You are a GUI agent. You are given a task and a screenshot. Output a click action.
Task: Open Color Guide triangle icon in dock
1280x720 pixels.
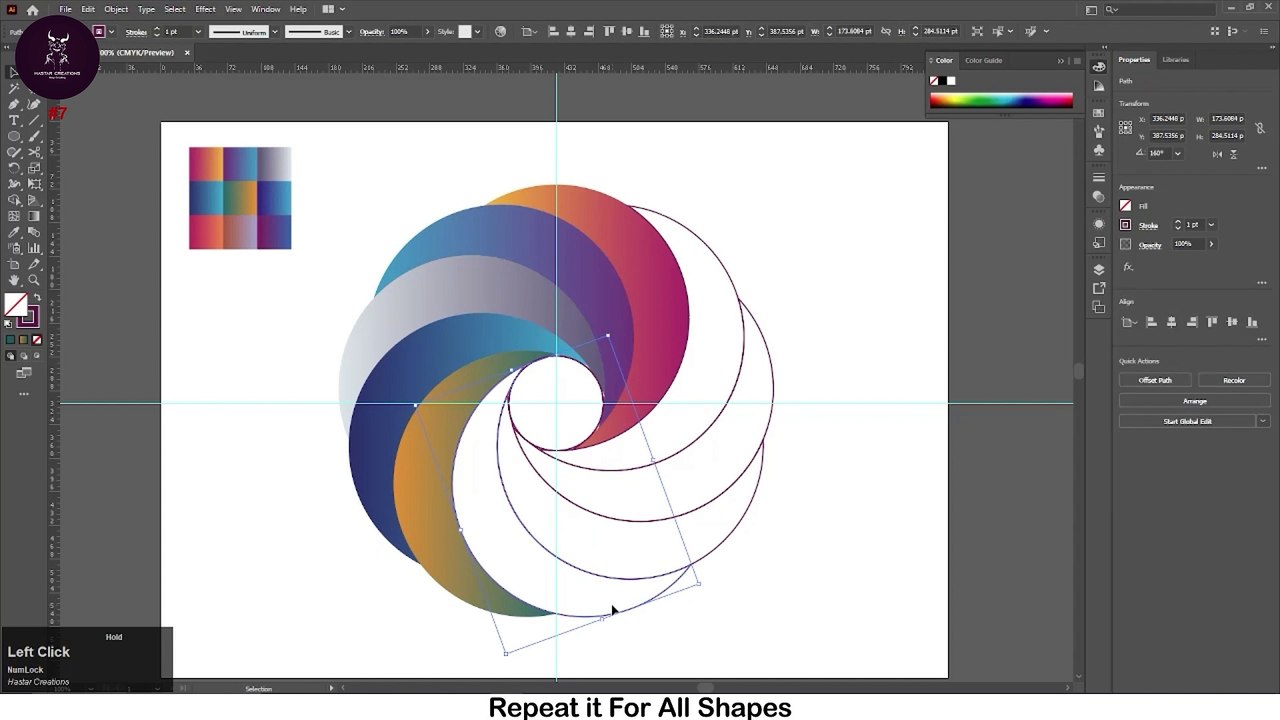click(1099, 85)
